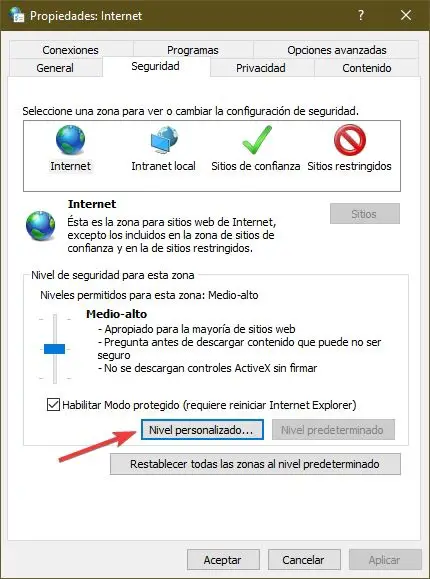Select the Contenido tab
The height and width of the screenshot is (579, 430).
(x=366, y=68)
